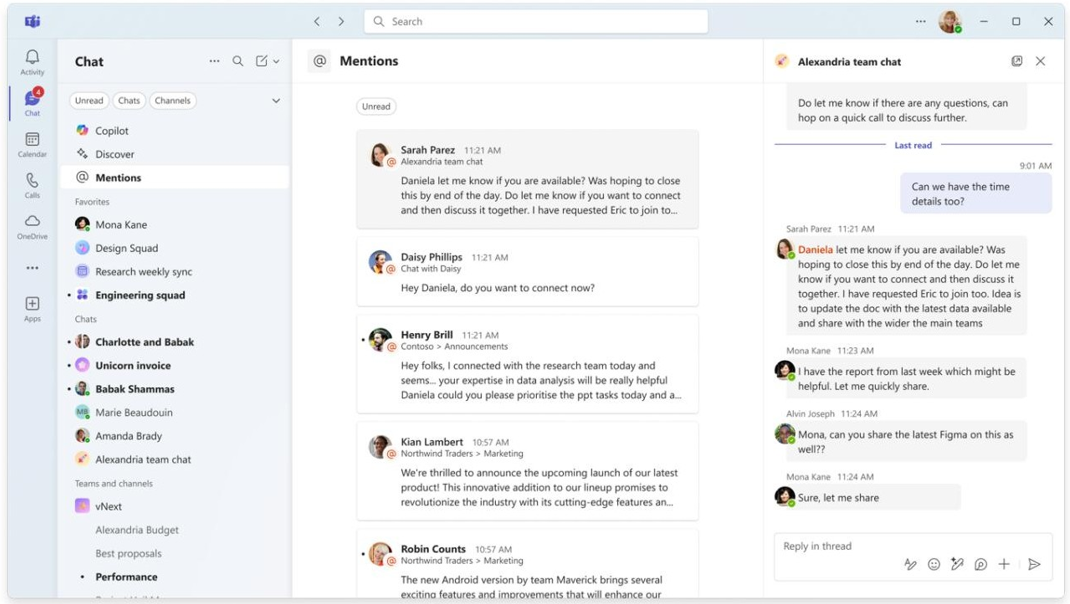This screenshot has width=1070, height=604.
Task: Open new chat dropdown arrow
Action: 276,61
